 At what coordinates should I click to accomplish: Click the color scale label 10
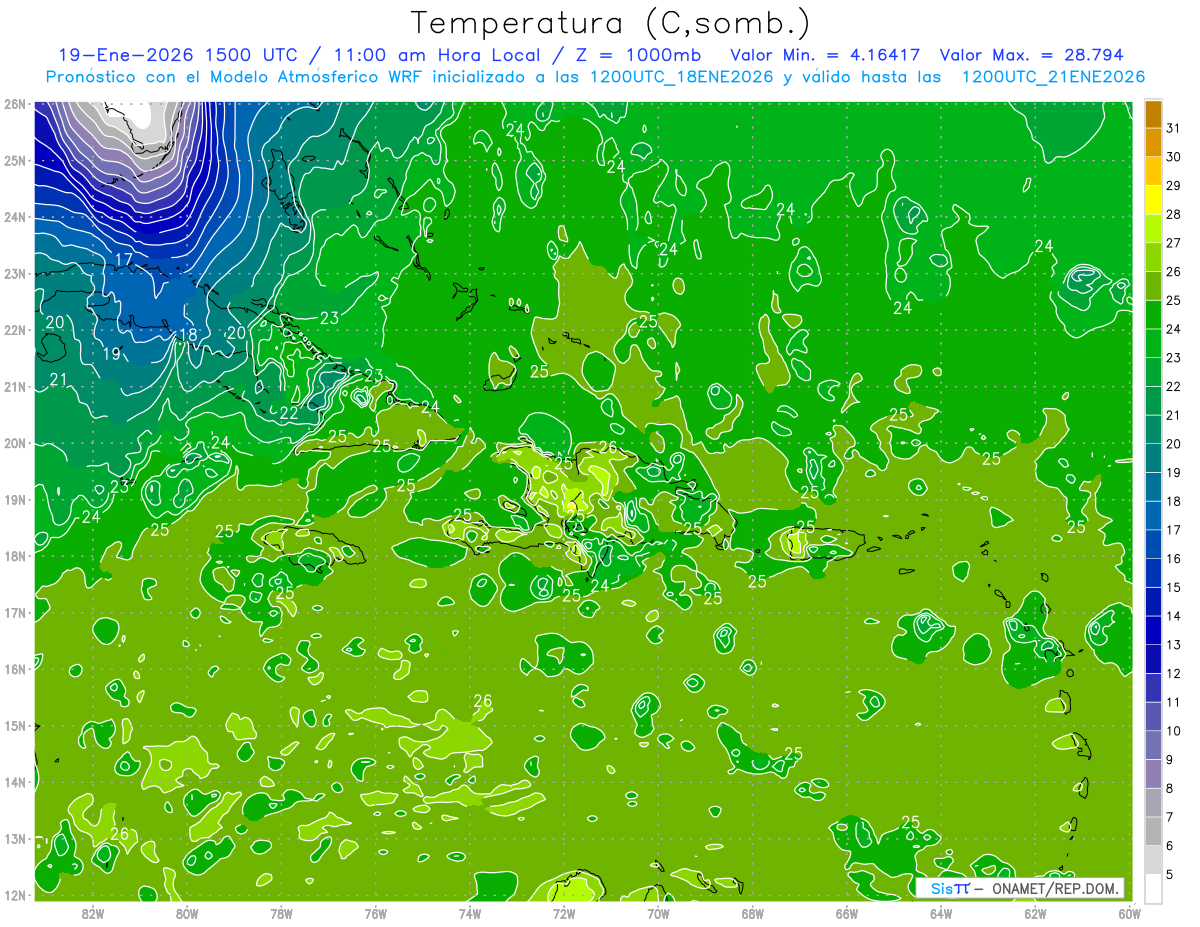pyautogui.click(x=1173, y=730)
